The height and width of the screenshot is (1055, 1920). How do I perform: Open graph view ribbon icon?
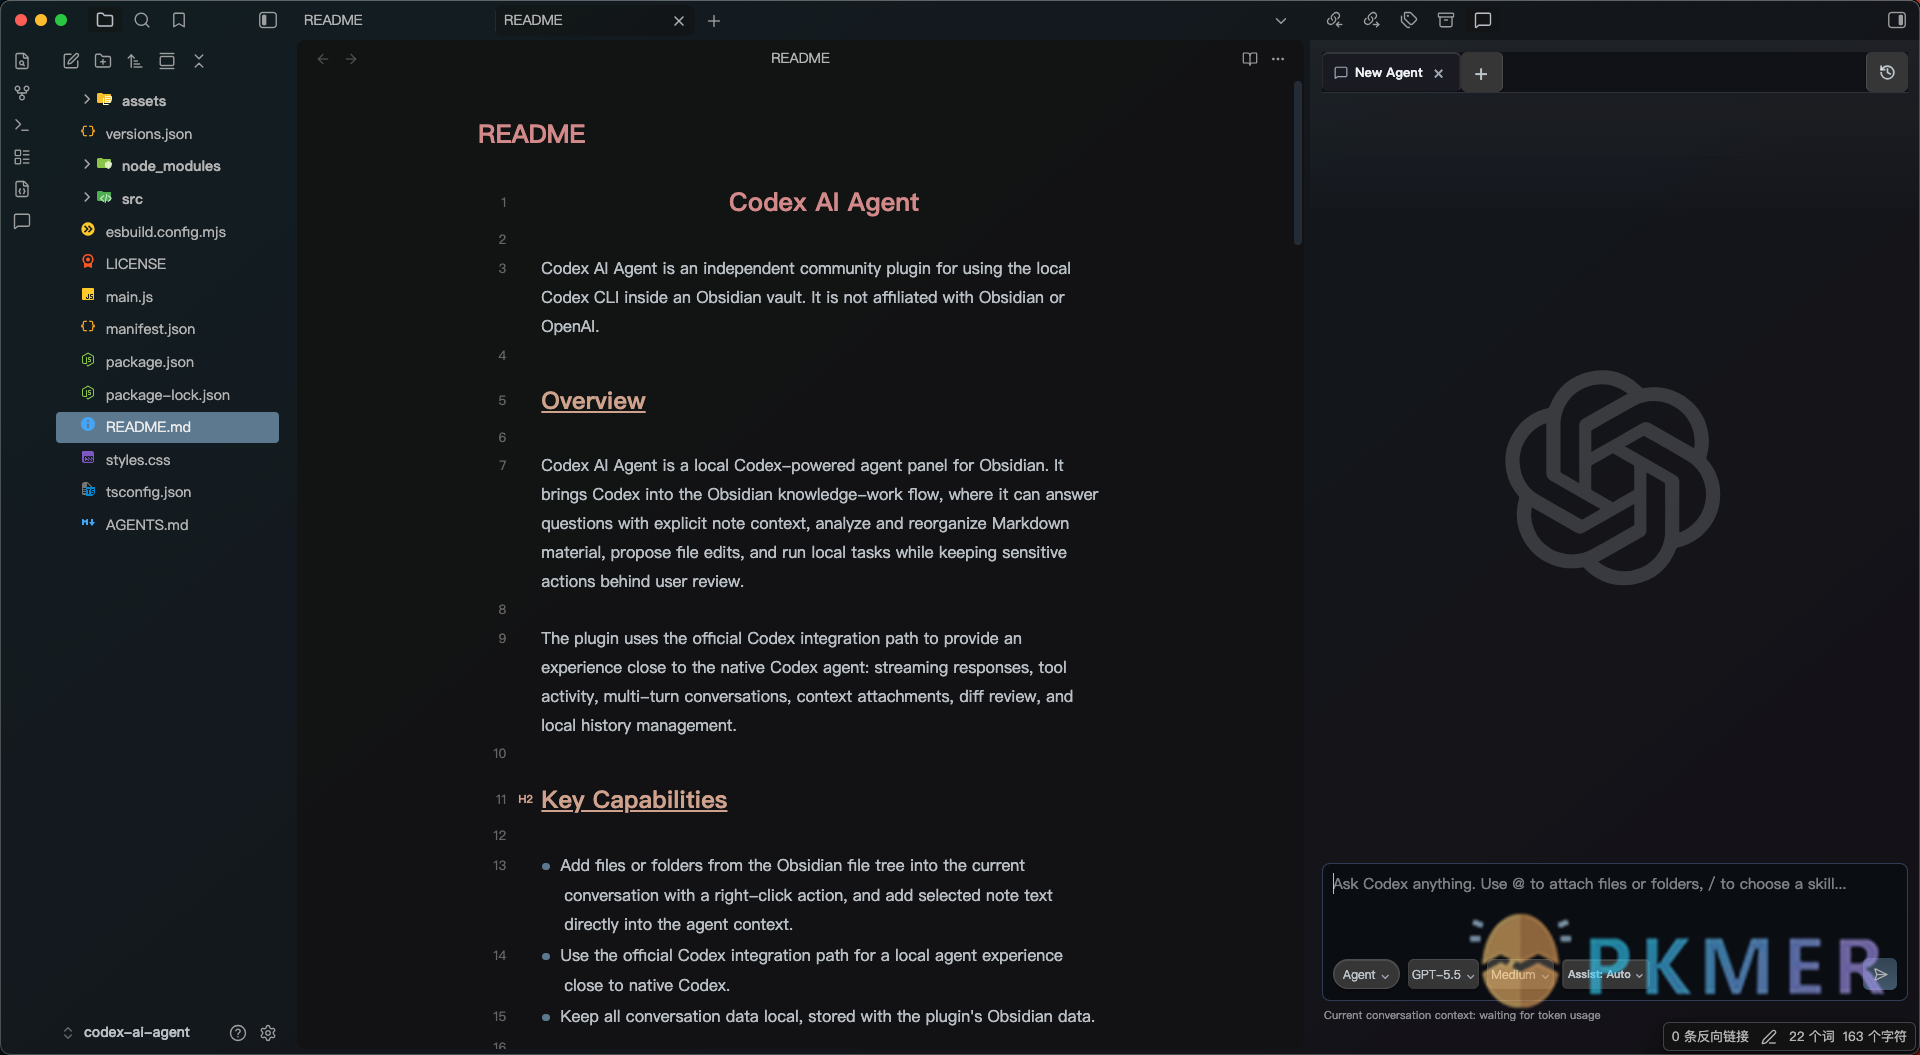click(x=22, y=93)
